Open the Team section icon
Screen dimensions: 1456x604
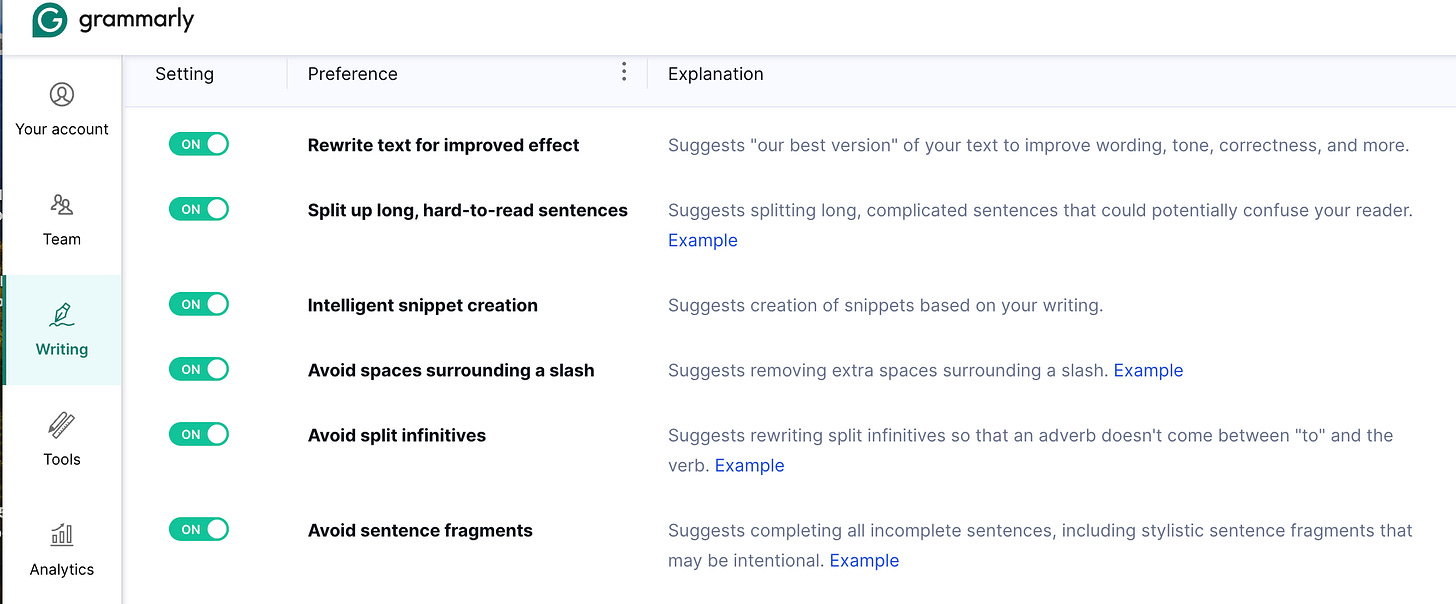(x=62, y=205)
